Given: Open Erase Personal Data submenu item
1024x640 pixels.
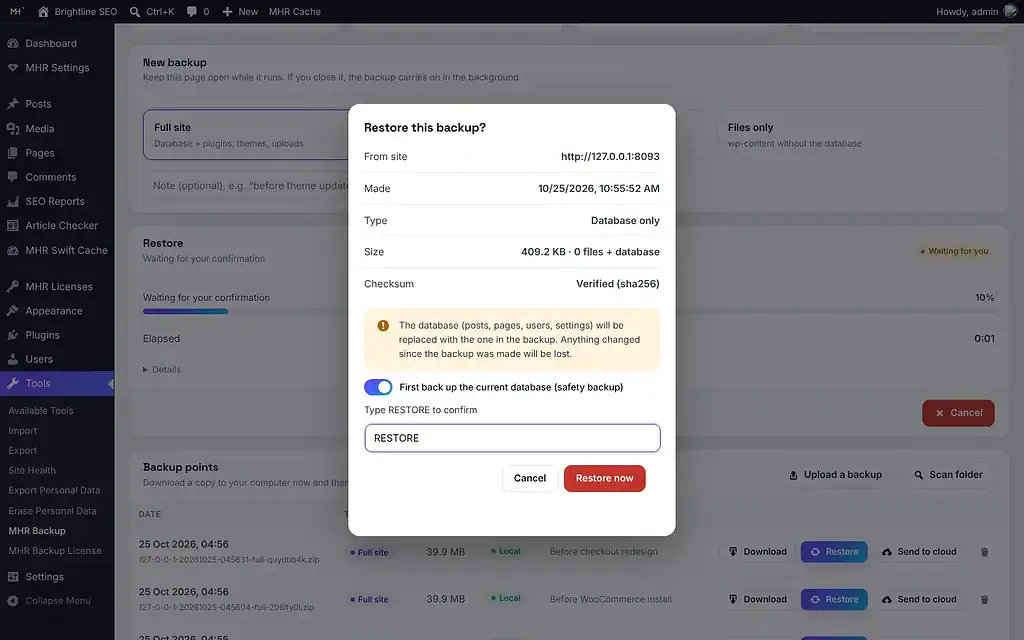Looking at the screenshot, I should [x=52, y=511].
